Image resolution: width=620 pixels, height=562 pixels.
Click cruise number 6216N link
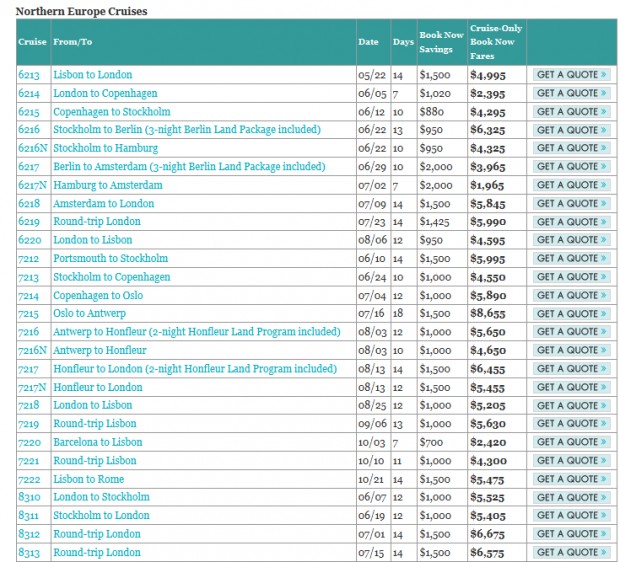32,148
